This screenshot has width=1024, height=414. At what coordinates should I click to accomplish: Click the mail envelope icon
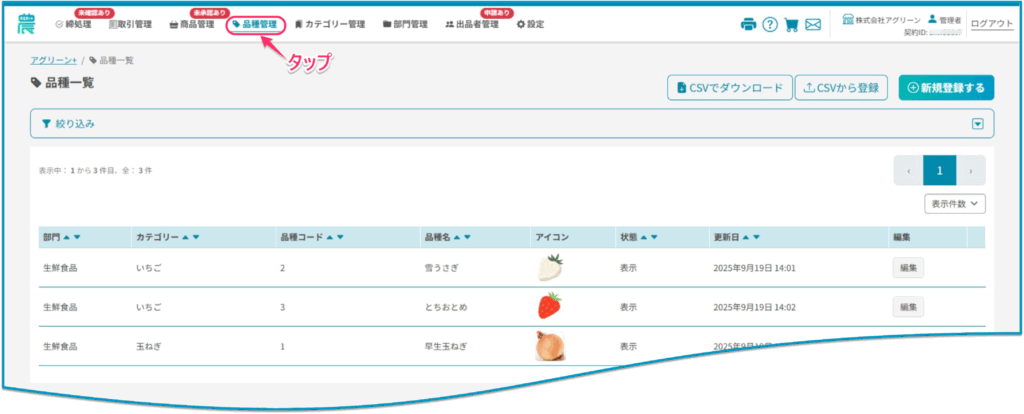813,25
